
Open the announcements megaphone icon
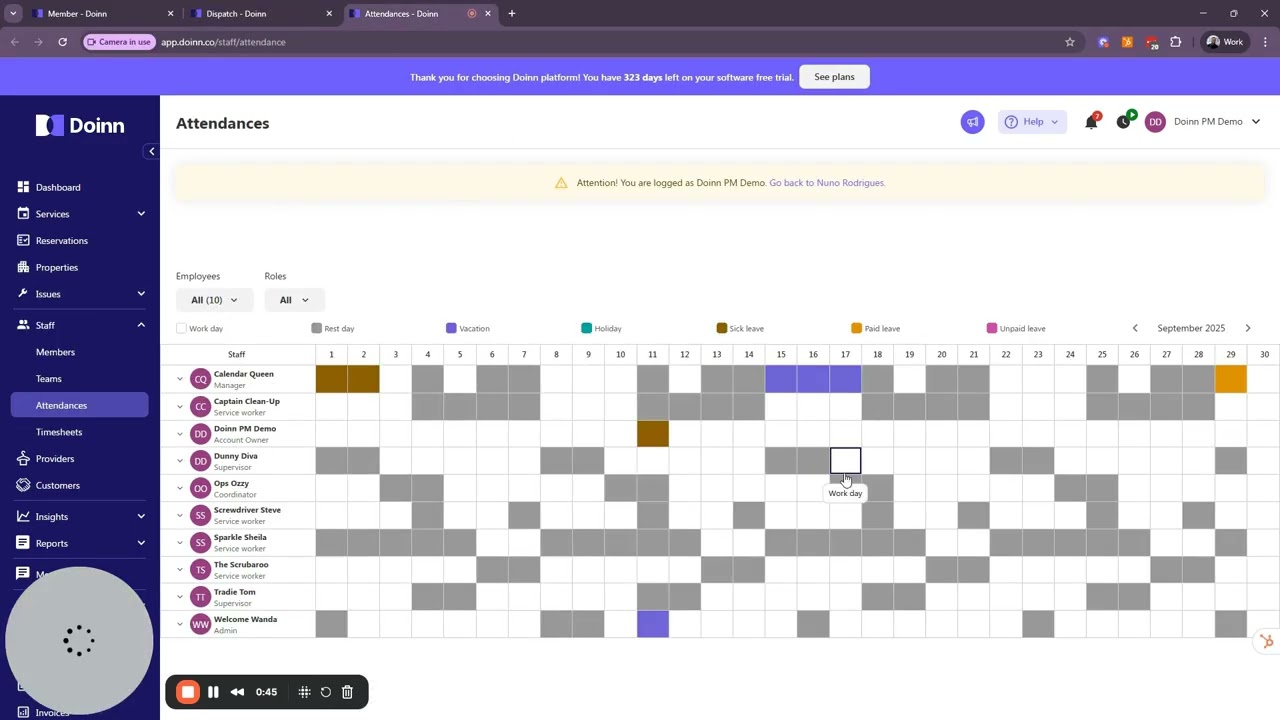coord(972,122)
